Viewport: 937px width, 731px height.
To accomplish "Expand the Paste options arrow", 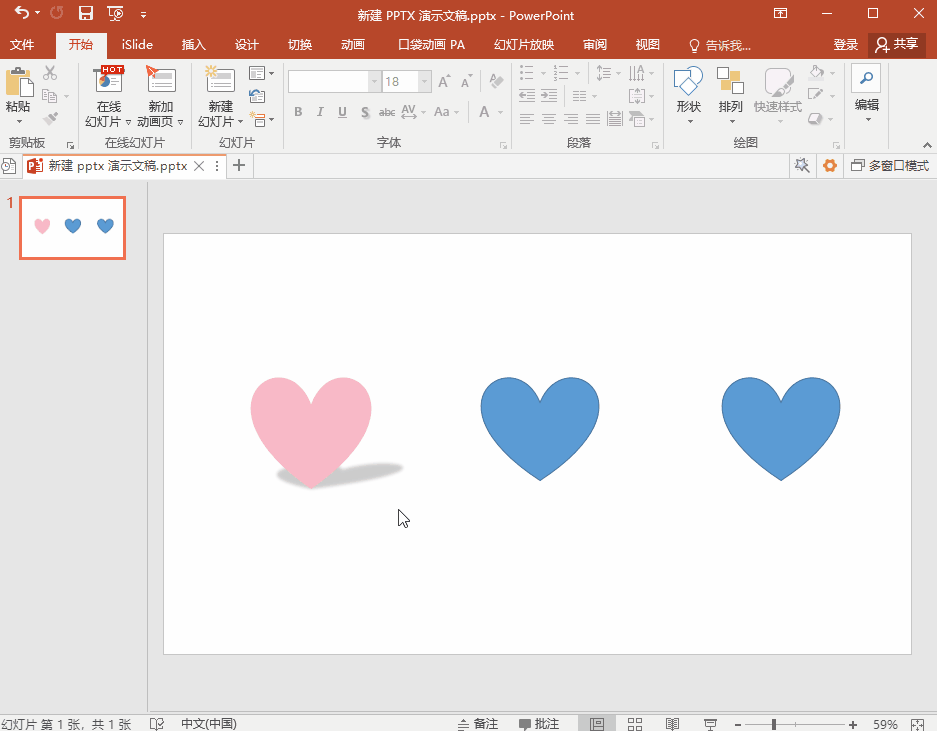I will (19, 121).
